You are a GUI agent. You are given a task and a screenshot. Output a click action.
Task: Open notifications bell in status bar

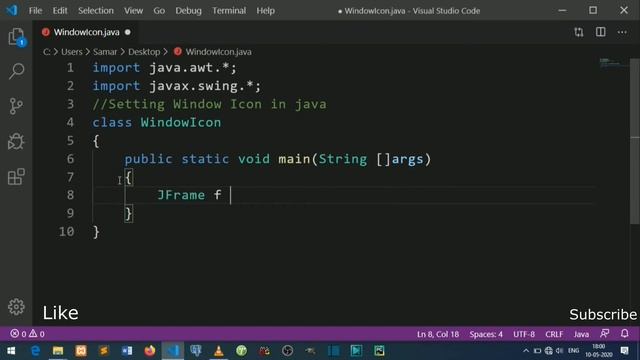624,333
